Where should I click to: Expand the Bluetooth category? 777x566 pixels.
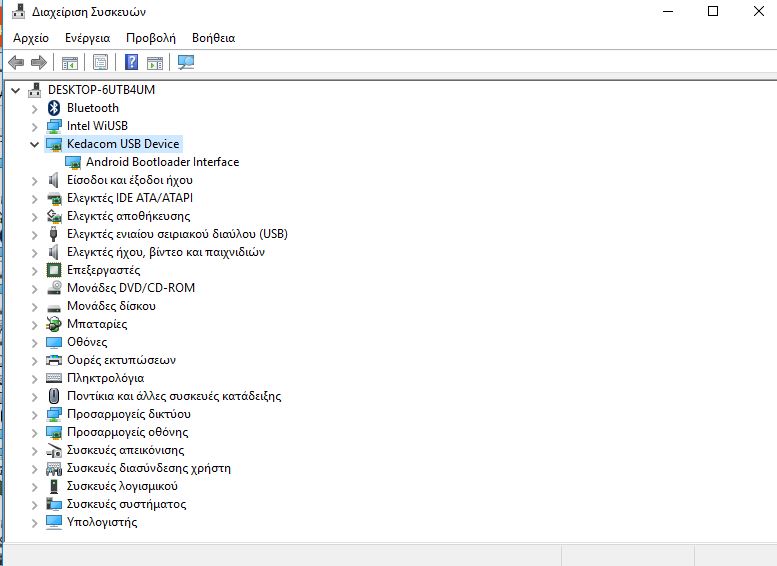[x=35, y=108]
